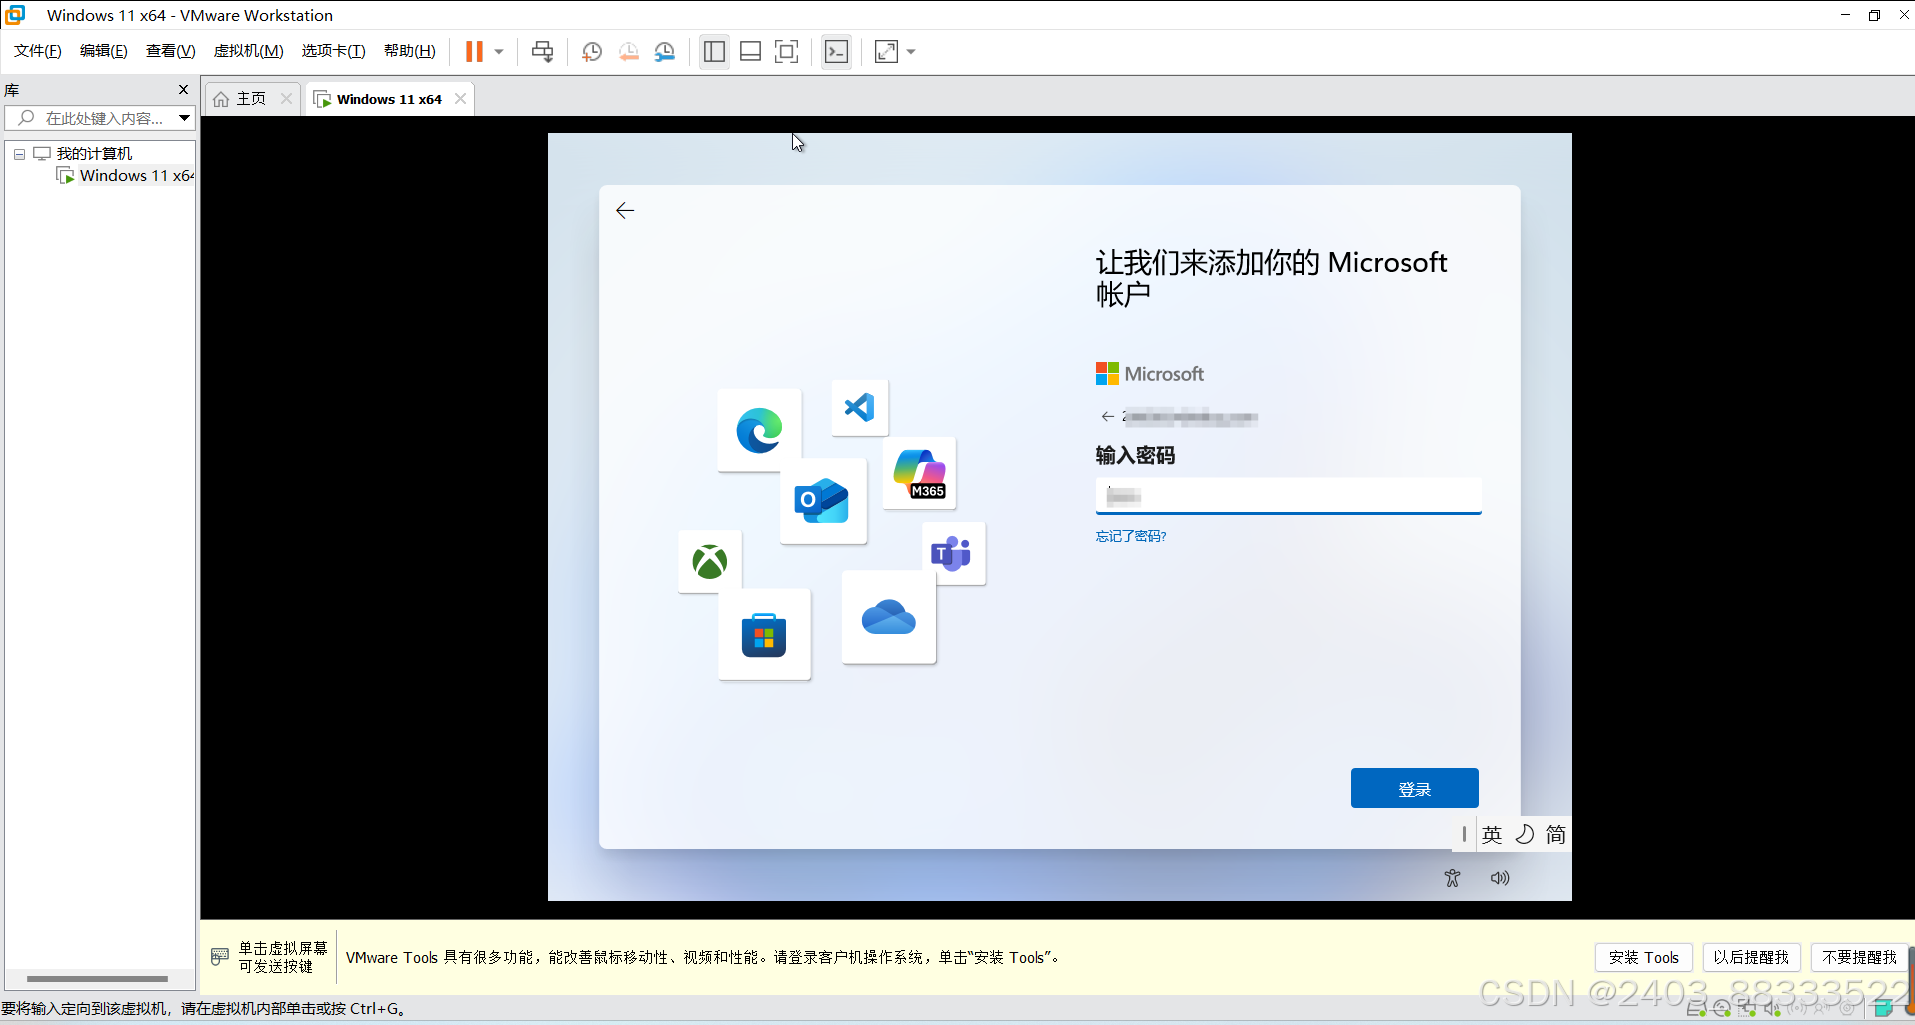Image resolution: width=1915 pixels, height=1025 pixels.
Task: Close the Windows 11 x64 tab
Action: 460,98
